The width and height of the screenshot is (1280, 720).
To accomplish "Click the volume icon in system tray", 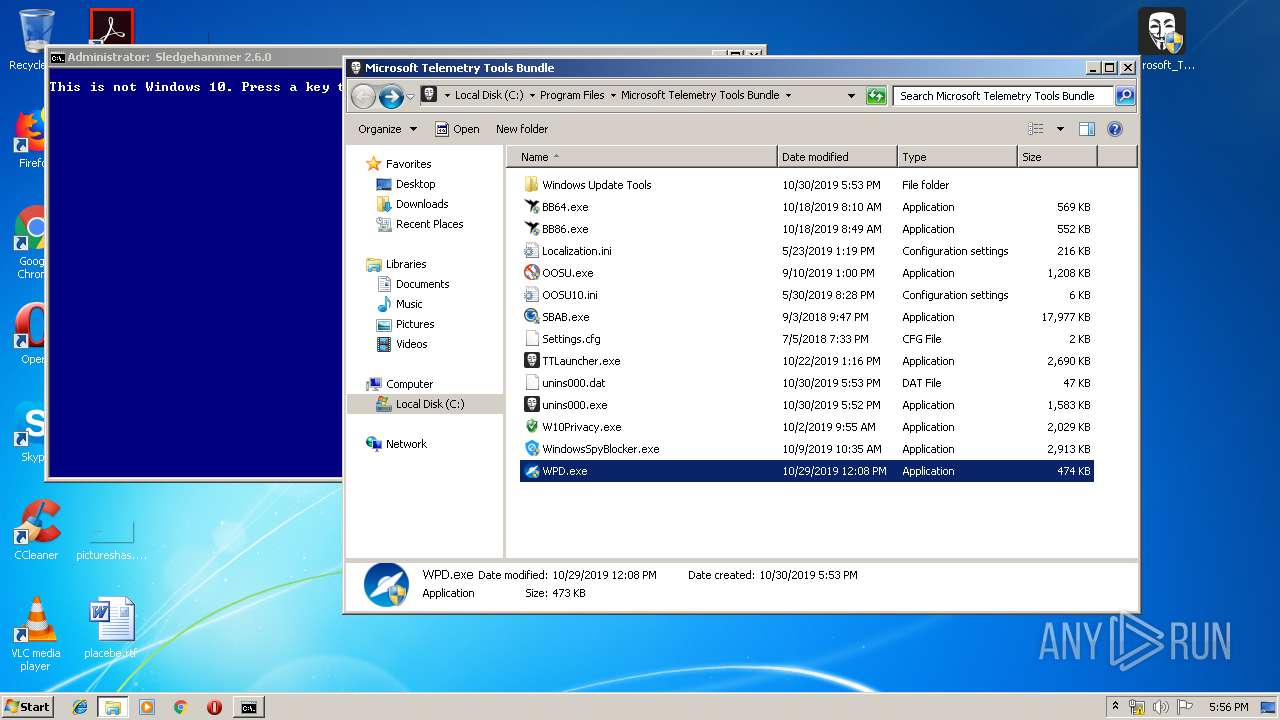I will pos(1161,707).
